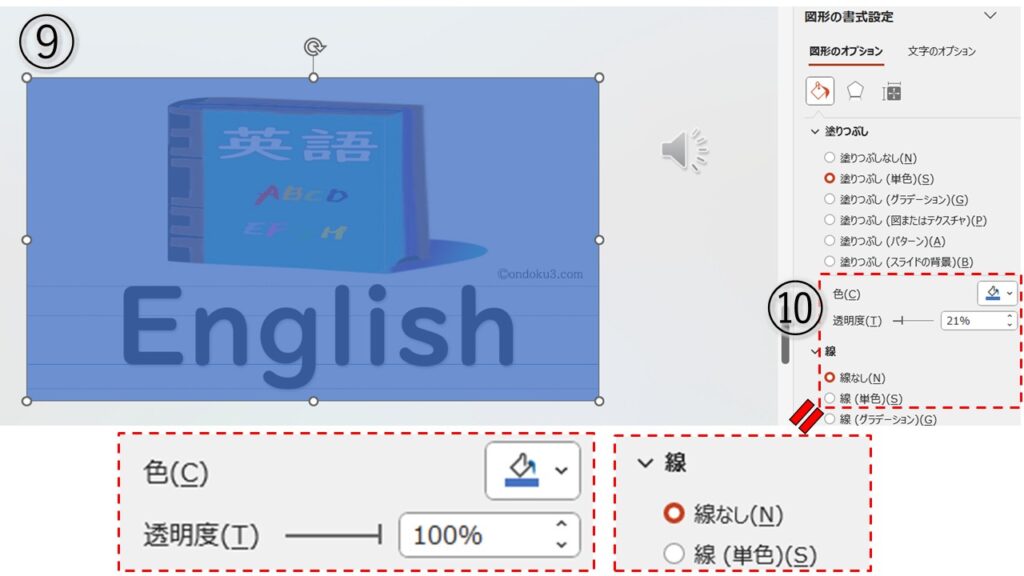
Task: Collapse the 線 section in the format panel
Action: pyautogui.click(x=815, y=351)
